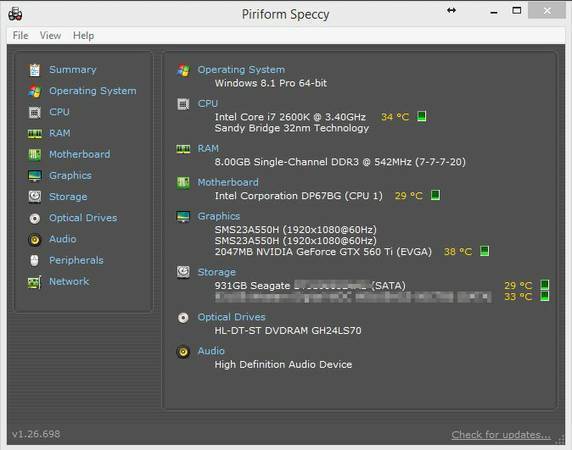The width and height of the screenshot is (572, 450).
Task: Open the Help menu
Action: (84, 35)
